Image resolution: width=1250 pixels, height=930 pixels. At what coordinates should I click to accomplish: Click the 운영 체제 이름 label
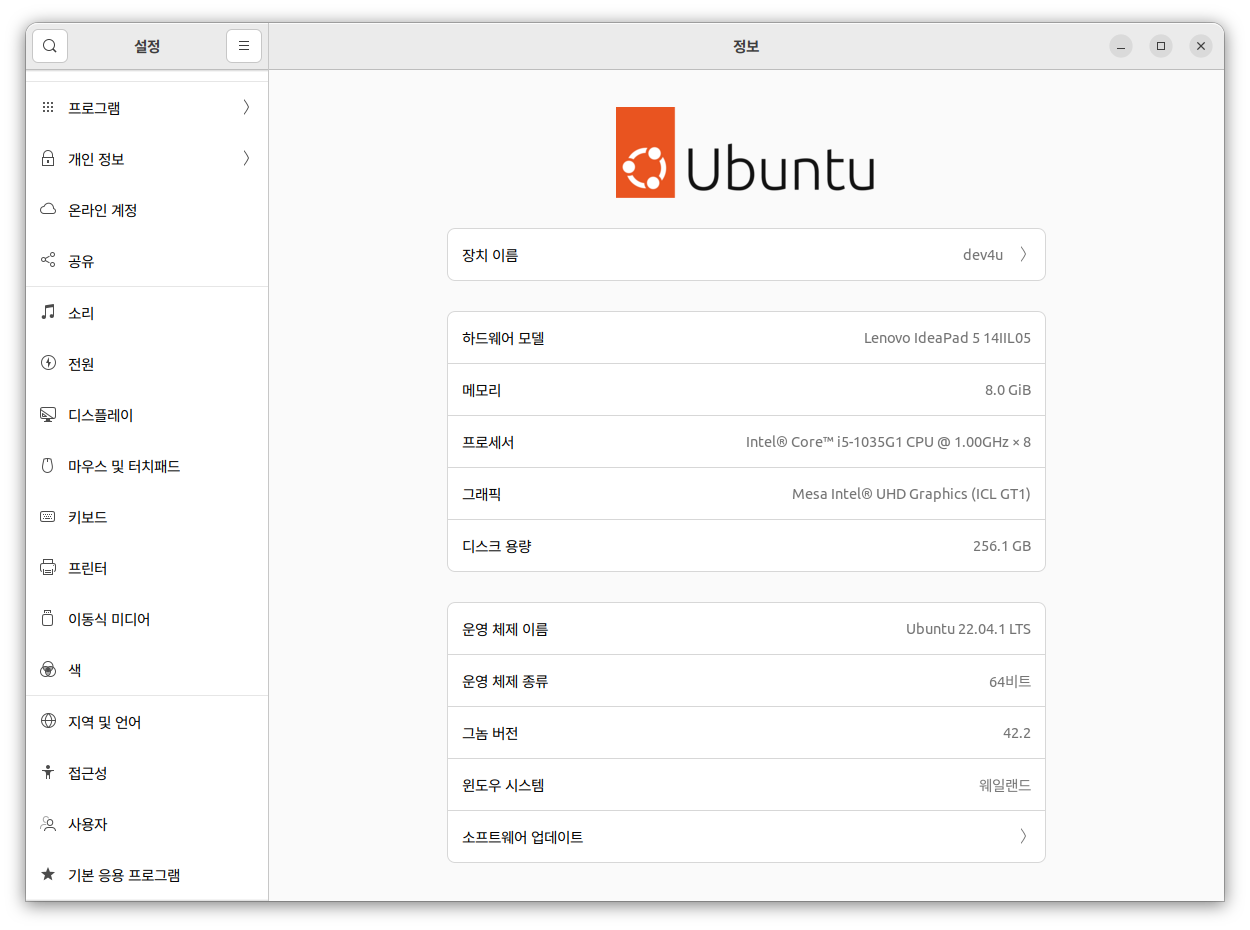(505, 629)
